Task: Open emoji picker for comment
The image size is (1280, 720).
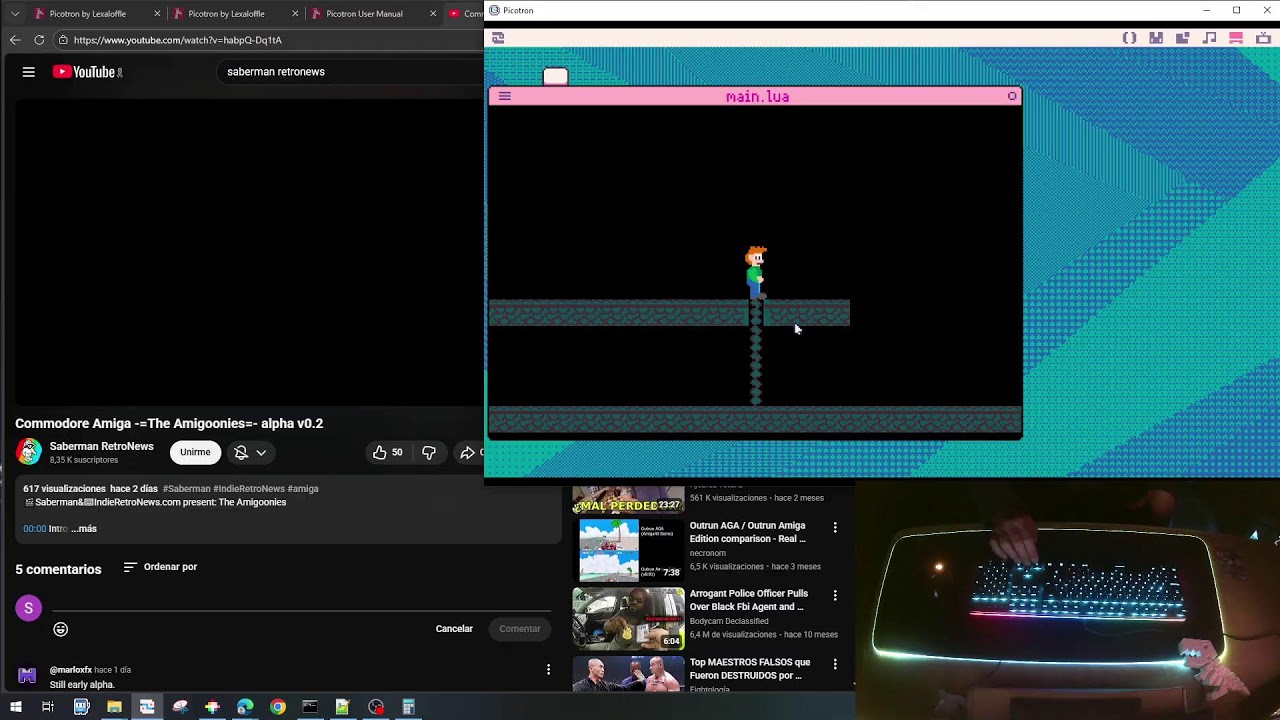Action: tap(61, 629)
